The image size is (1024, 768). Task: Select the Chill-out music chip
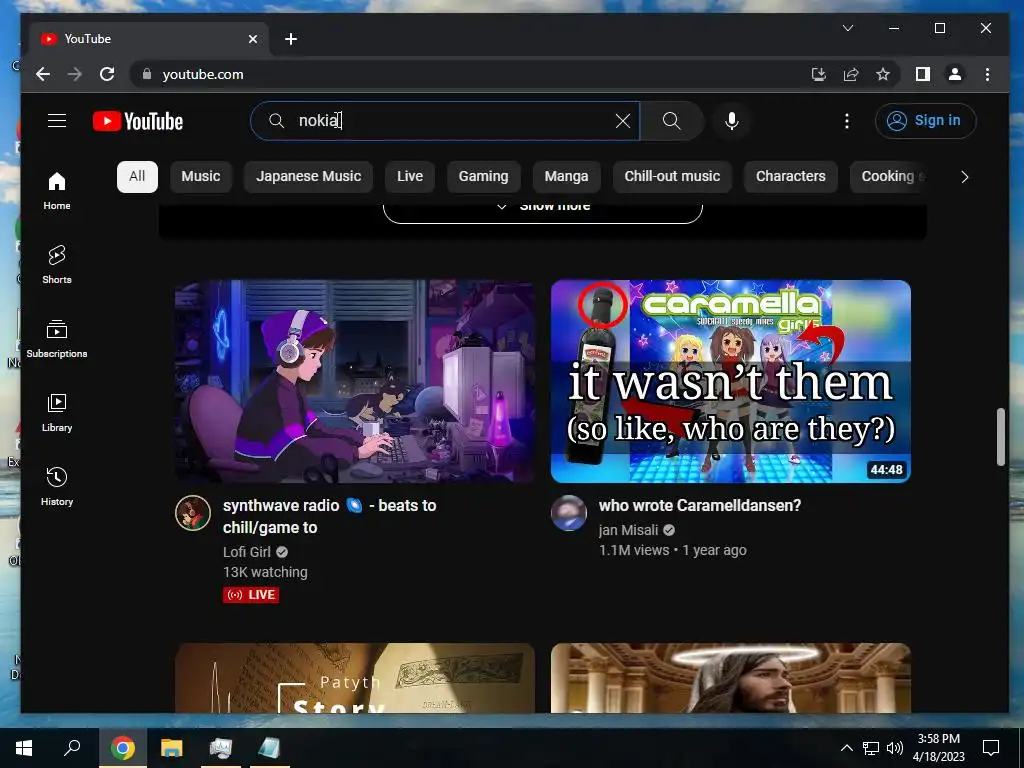pyautogui.click(x=672, y=176)
